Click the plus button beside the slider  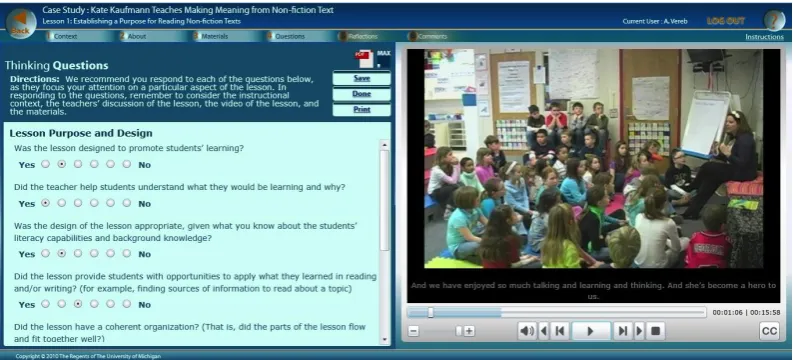[x=469, y=332]
